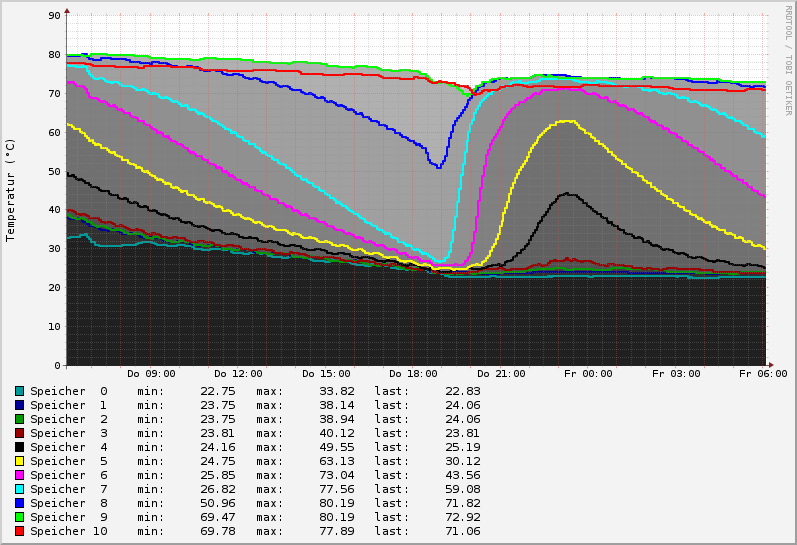Click the teal Speicher 0 legend swatch
This screenshot has width=797, height=545.
[19, 391]
